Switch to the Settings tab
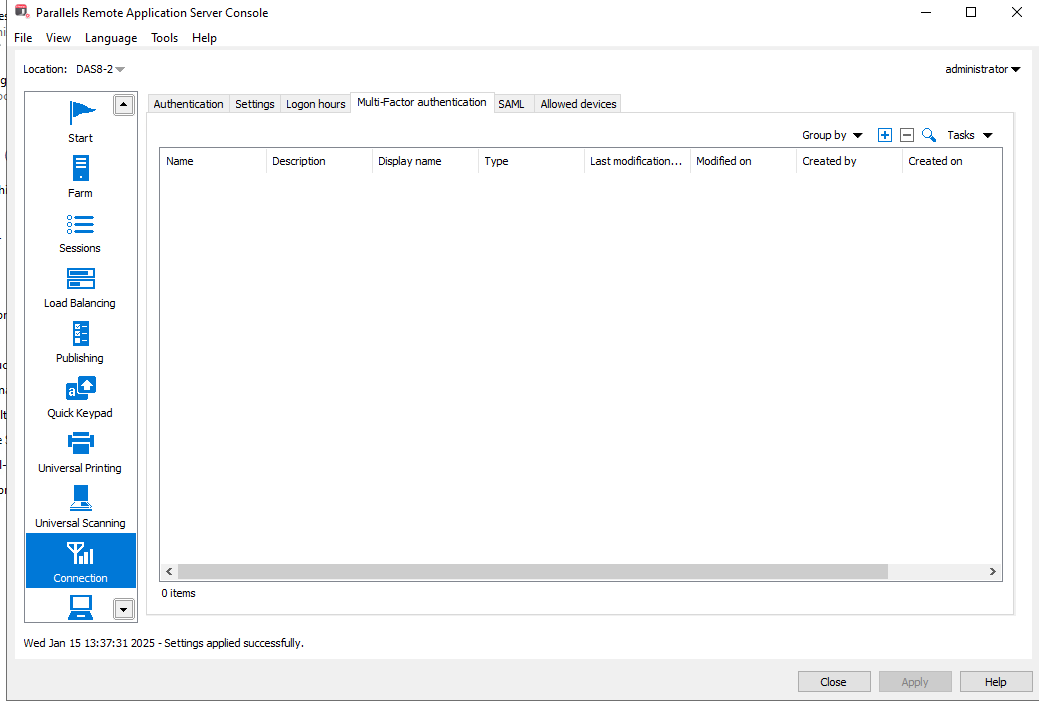Screen dimensions: 1039x703 254,104
